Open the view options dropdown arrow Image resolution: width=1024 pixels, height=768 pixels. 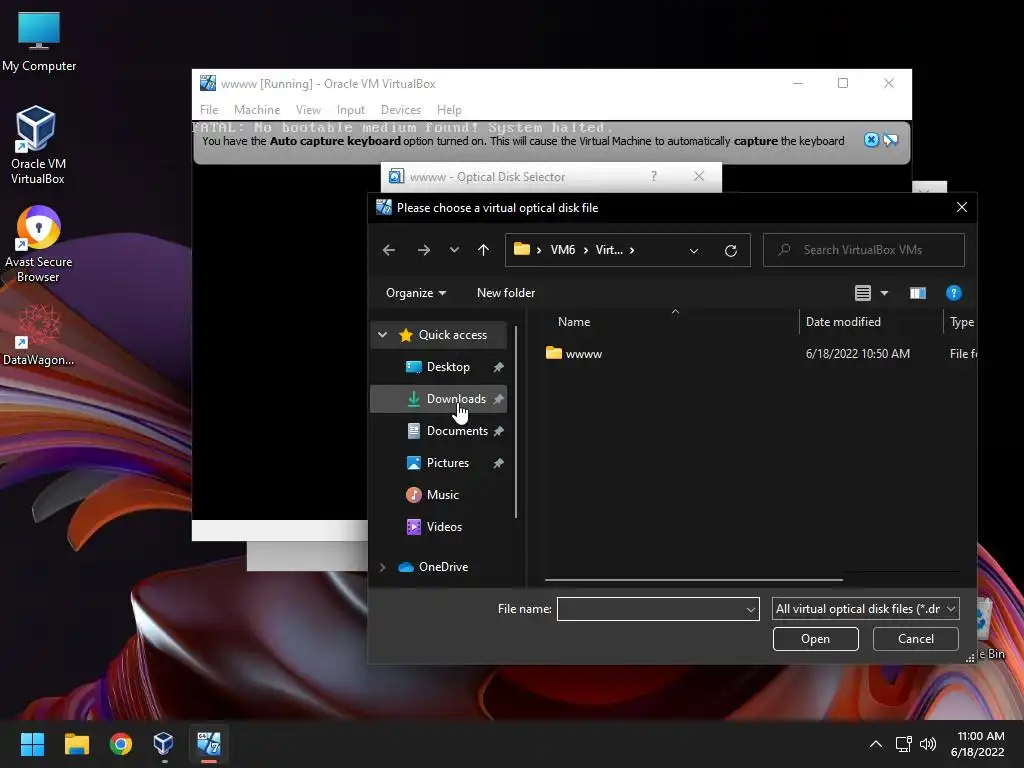tap(884, 293)
